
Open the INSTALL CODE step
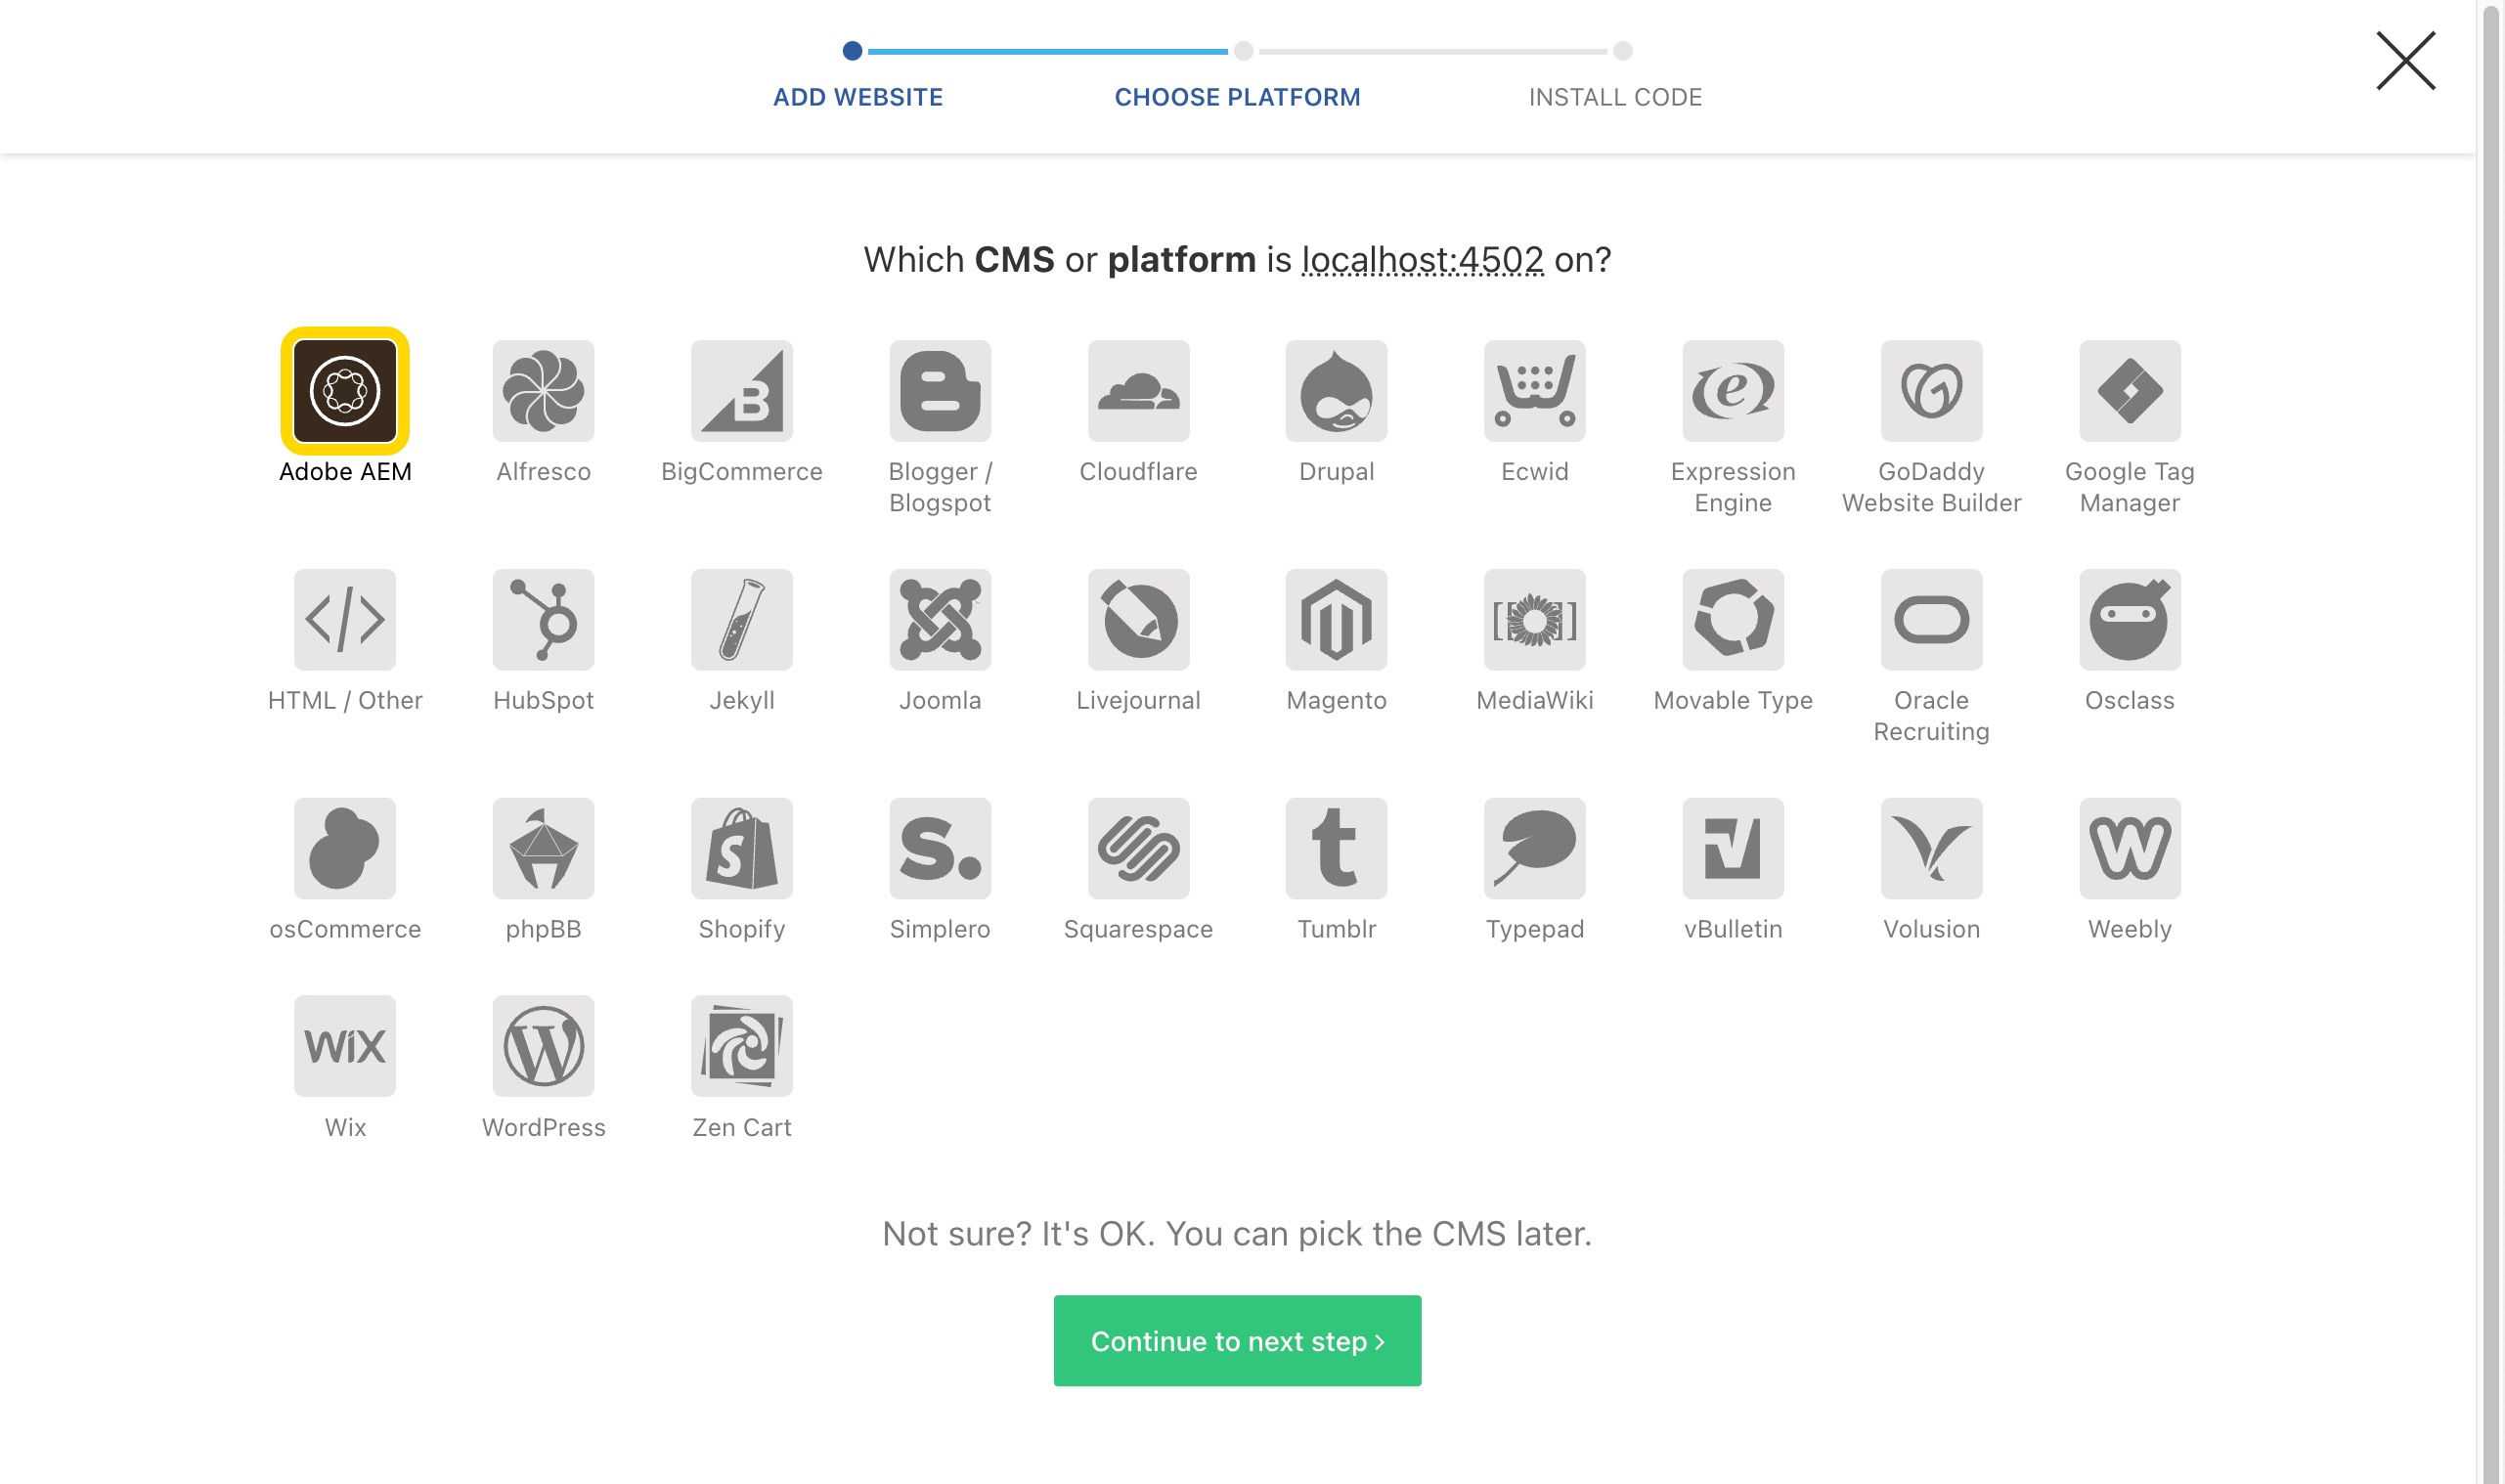click(1614, 96)
